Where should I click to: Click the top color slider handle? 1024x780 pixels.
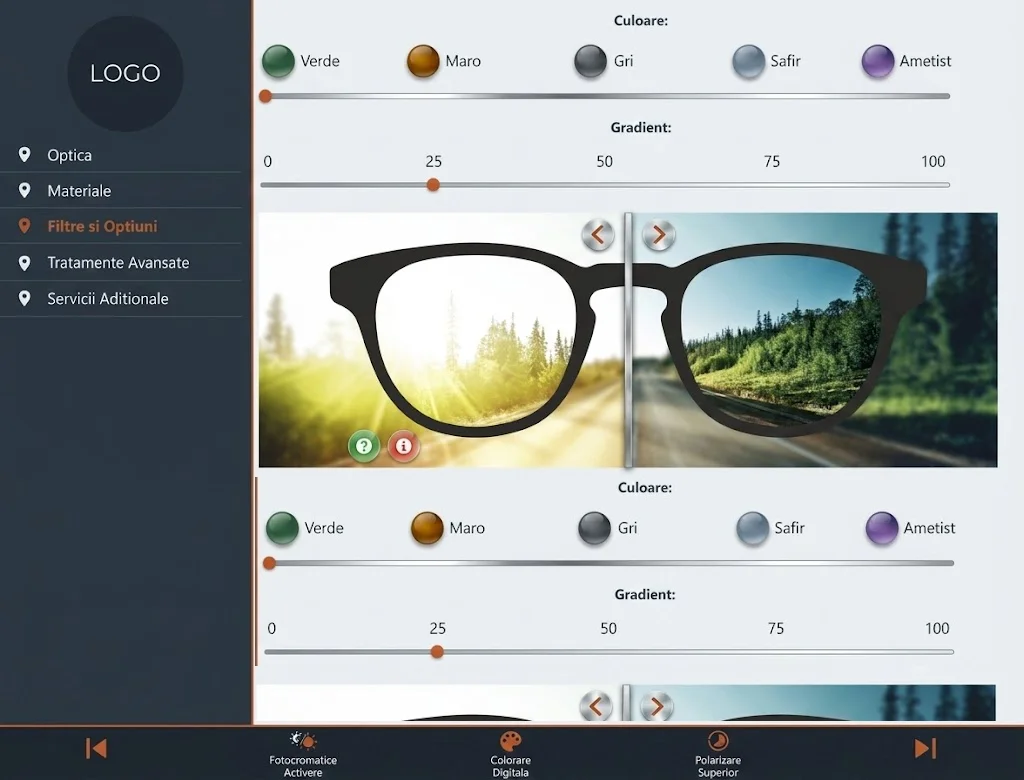[x=265, y=96]
